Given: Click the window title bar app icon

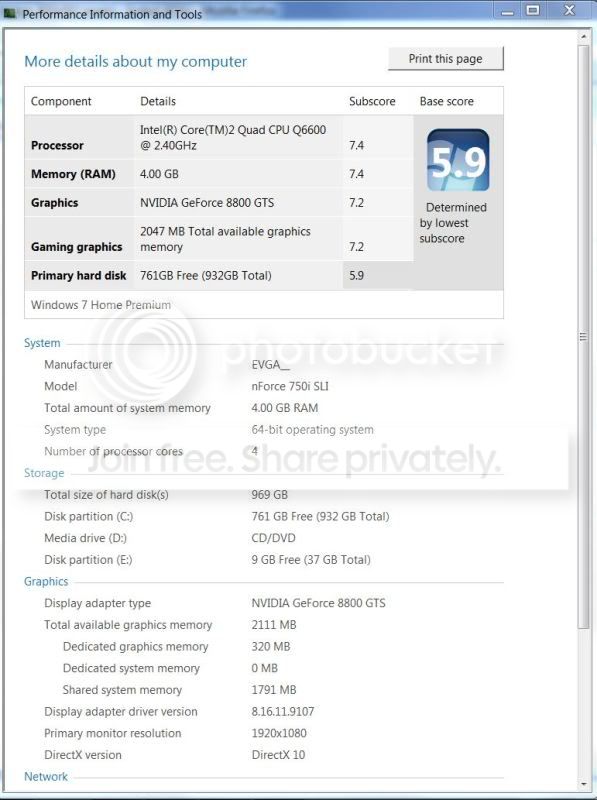Looking at the screenshot, I should click(x=9, y=14).
